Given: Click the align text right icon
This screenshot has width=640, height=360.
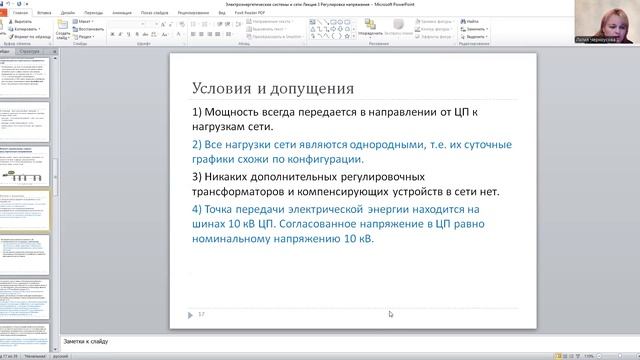Looking at the screenshot, I should tap(210, 35).
